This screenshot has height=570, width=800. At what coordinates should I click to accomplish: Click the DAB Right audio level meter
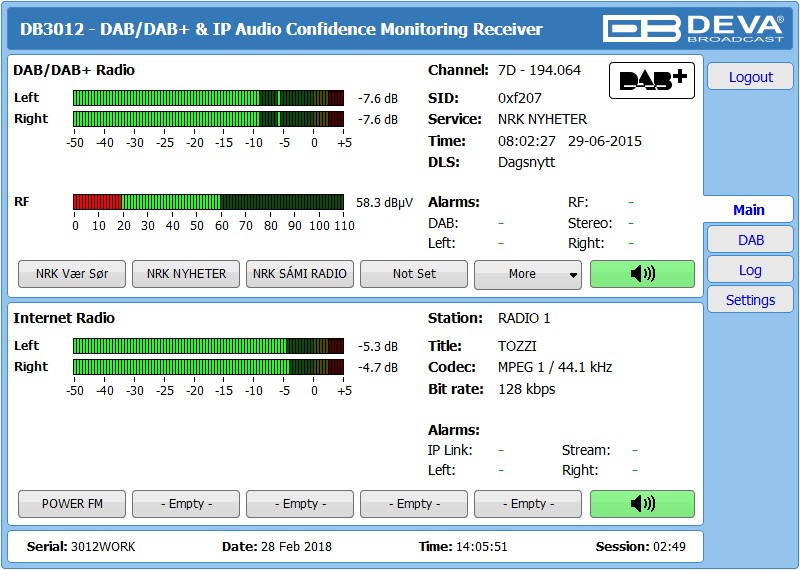208,119
